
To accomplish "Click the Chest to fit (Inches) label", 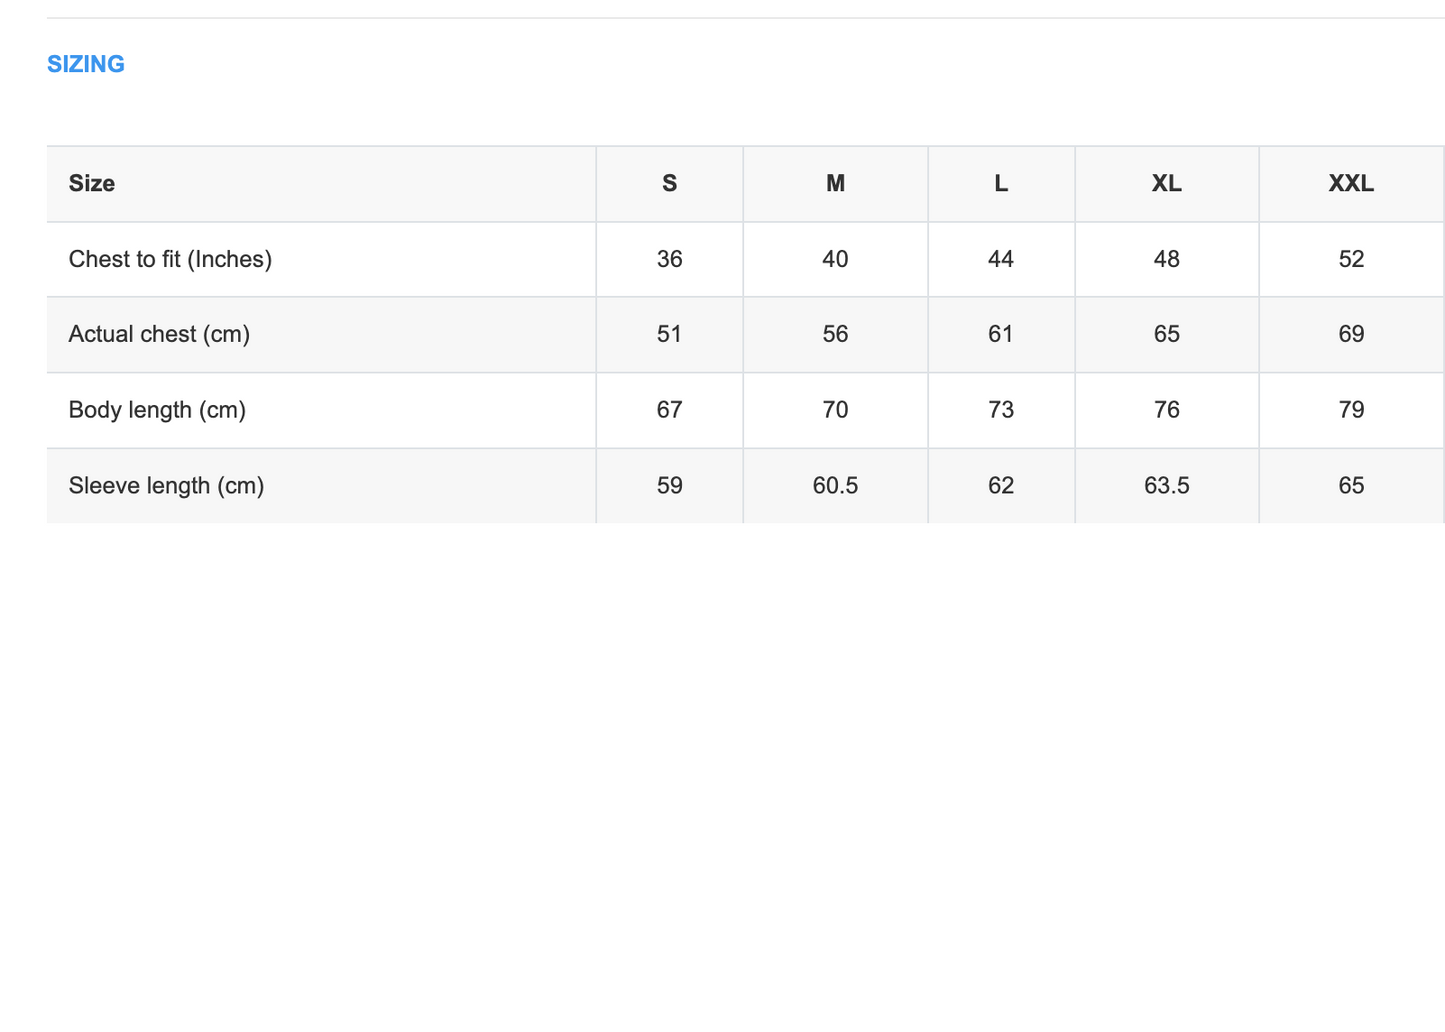I will coord(170,259).
